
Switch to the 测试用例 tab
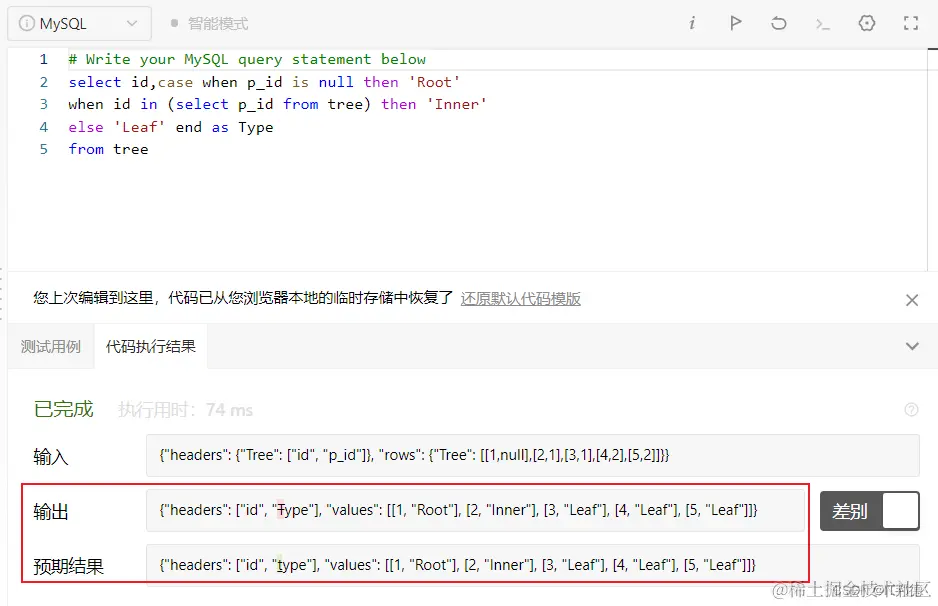pos(51,346)
